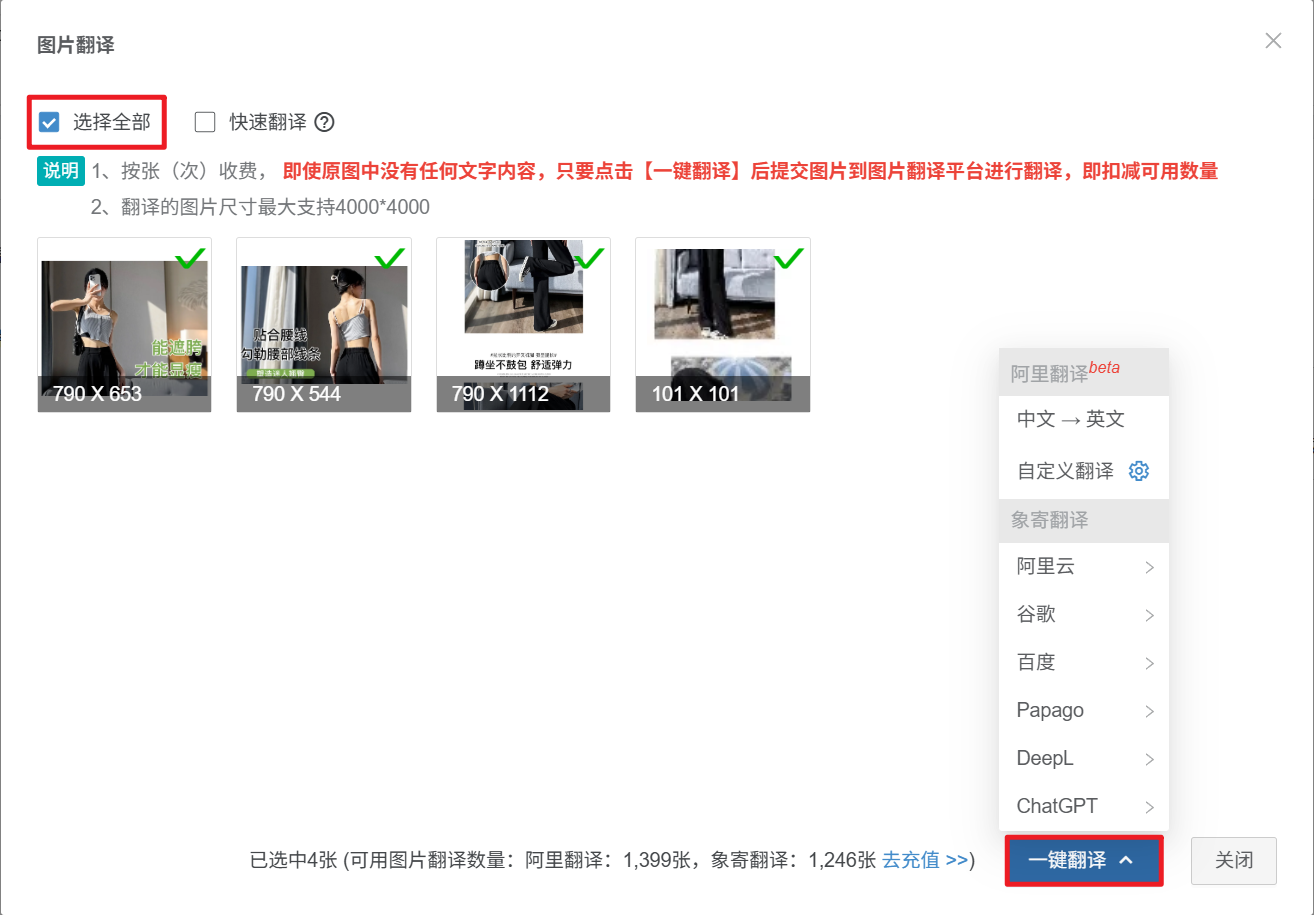Uncheck the 选择全部 checkbox

[x=49, y=122]
